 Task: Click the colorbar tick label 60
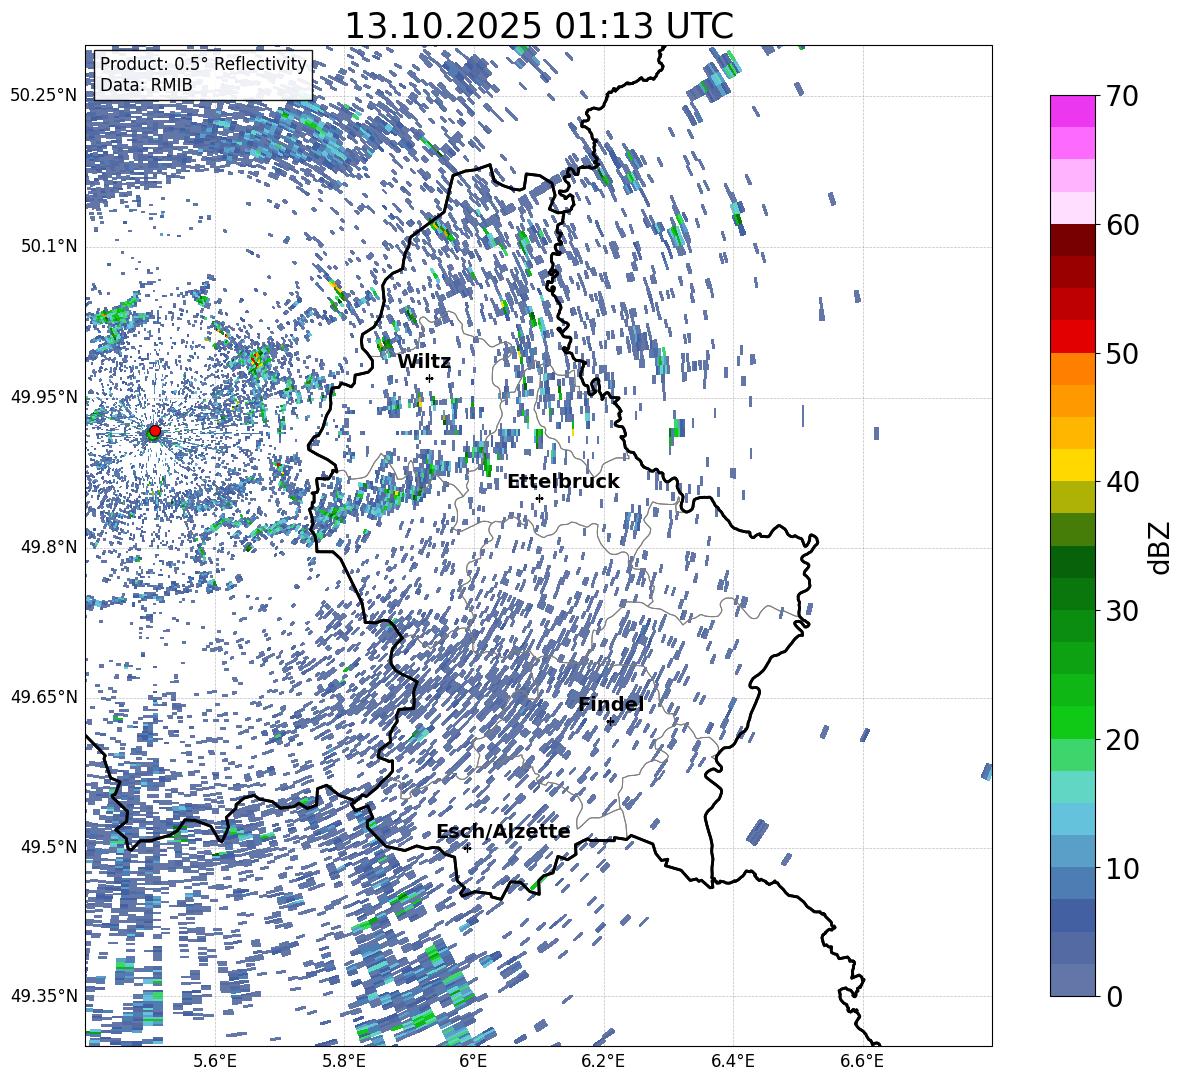(1122, 226)
